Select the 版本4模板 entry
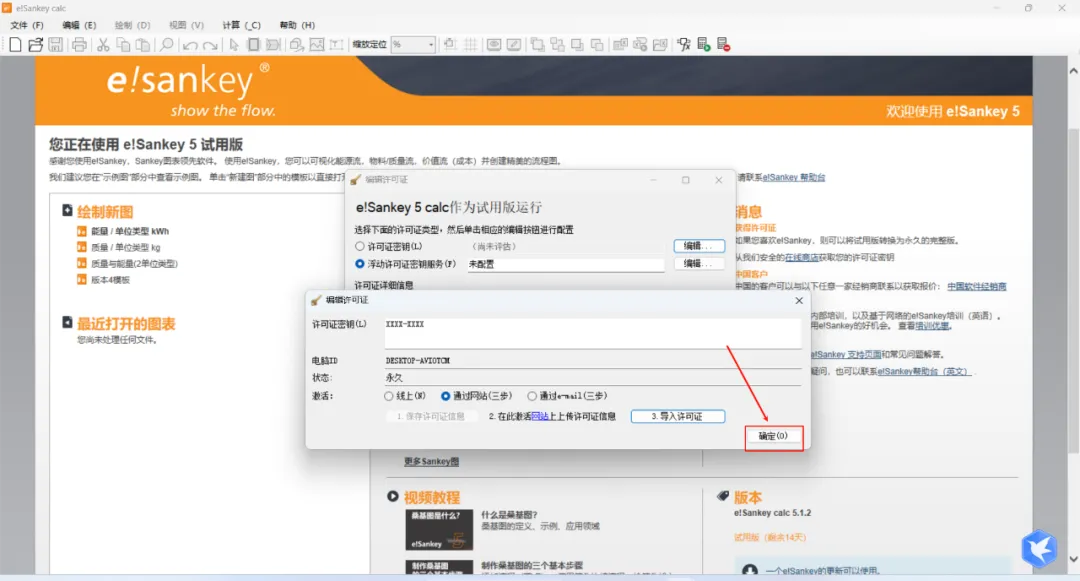Viewport: 1080px width, 581px height. [110, 279]
